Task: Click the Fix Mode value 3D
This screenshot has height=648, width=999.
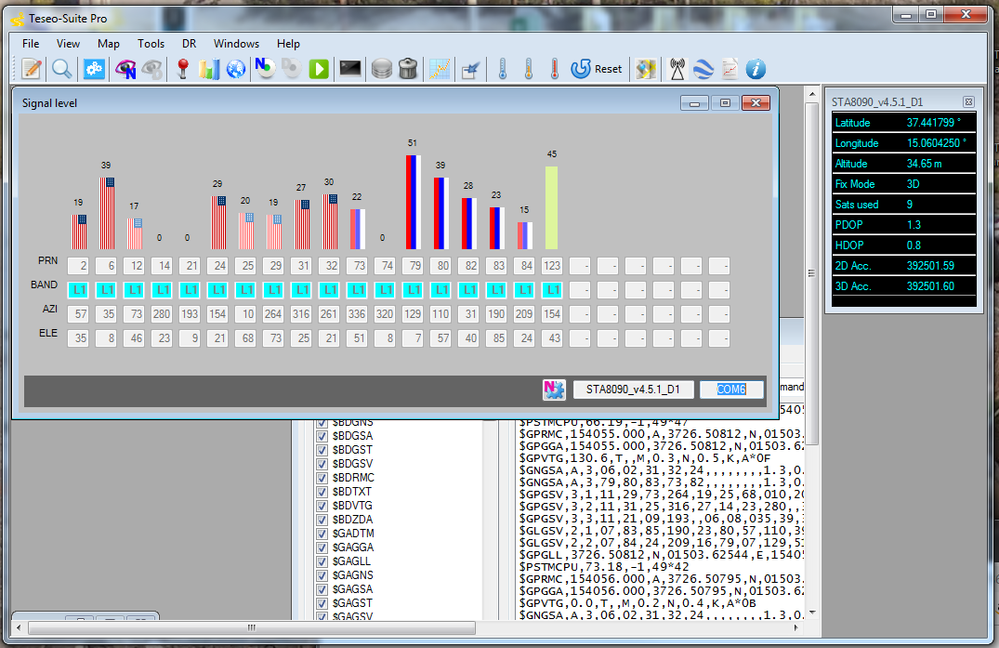Action: click(913, 184)
